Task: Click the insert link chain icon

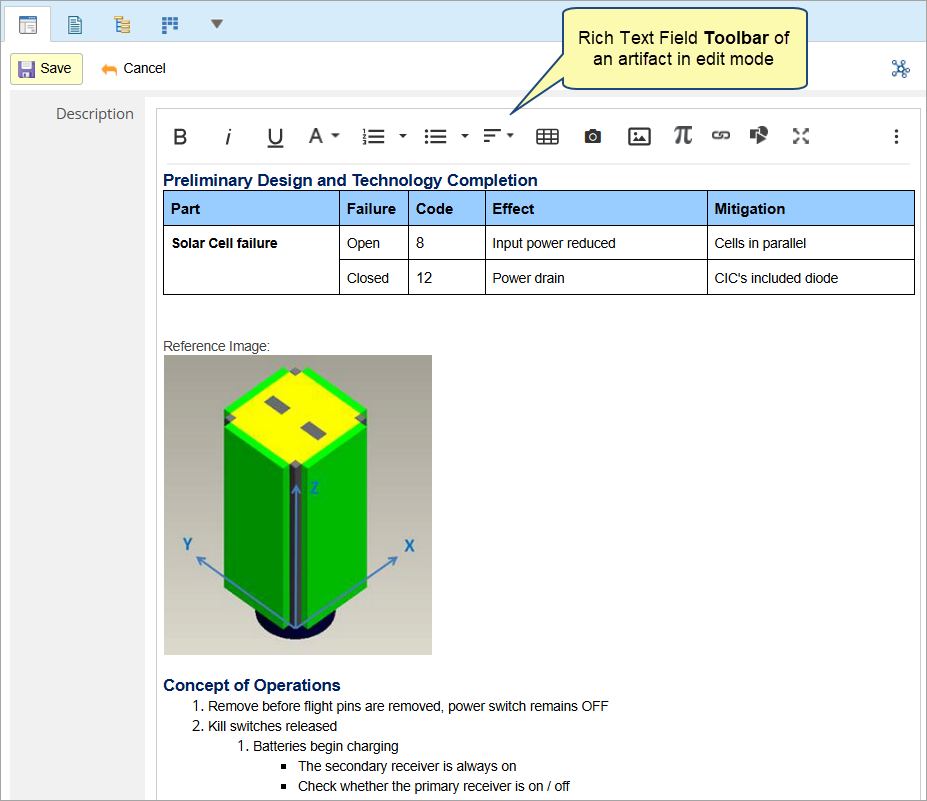Action: click(x=721, y=136)
